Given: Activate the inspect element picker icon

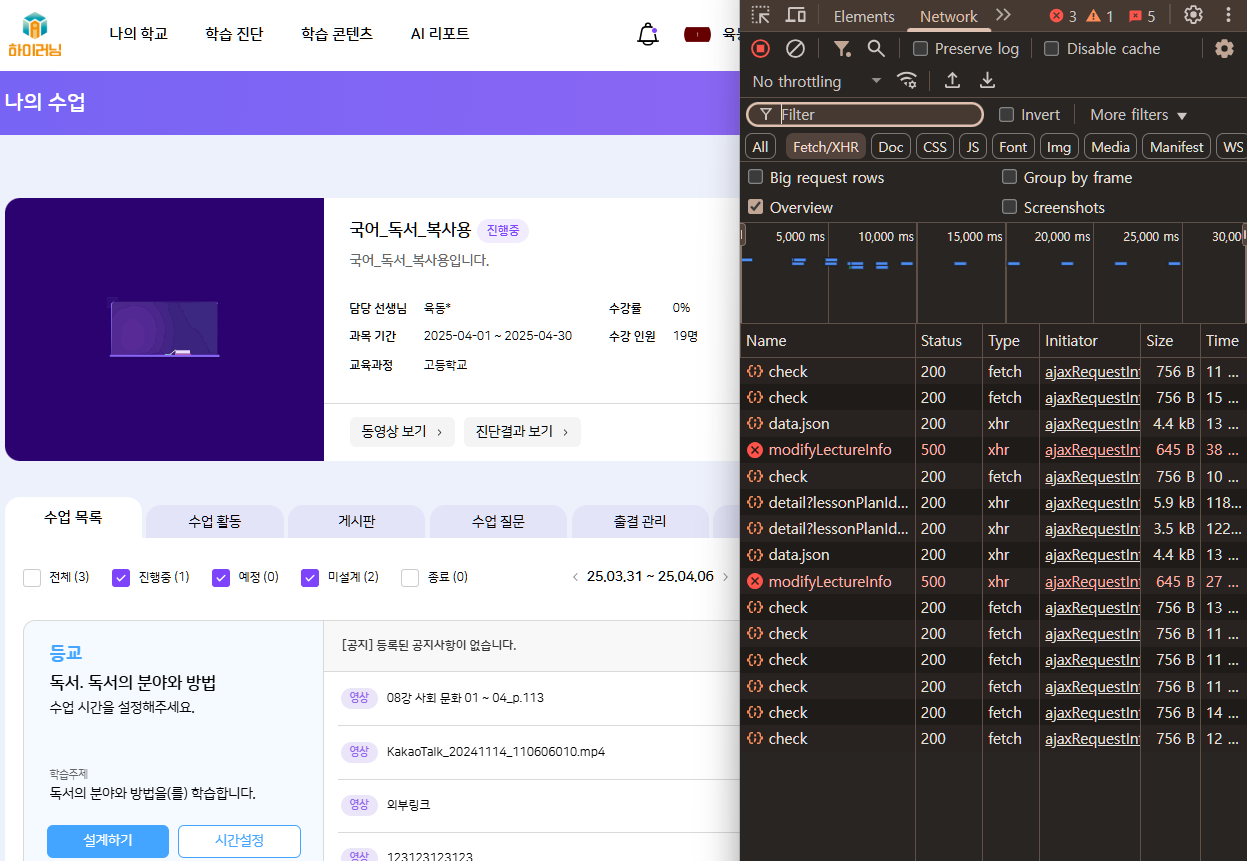Looking at the screenshot, I should click(x=761, y=15).
